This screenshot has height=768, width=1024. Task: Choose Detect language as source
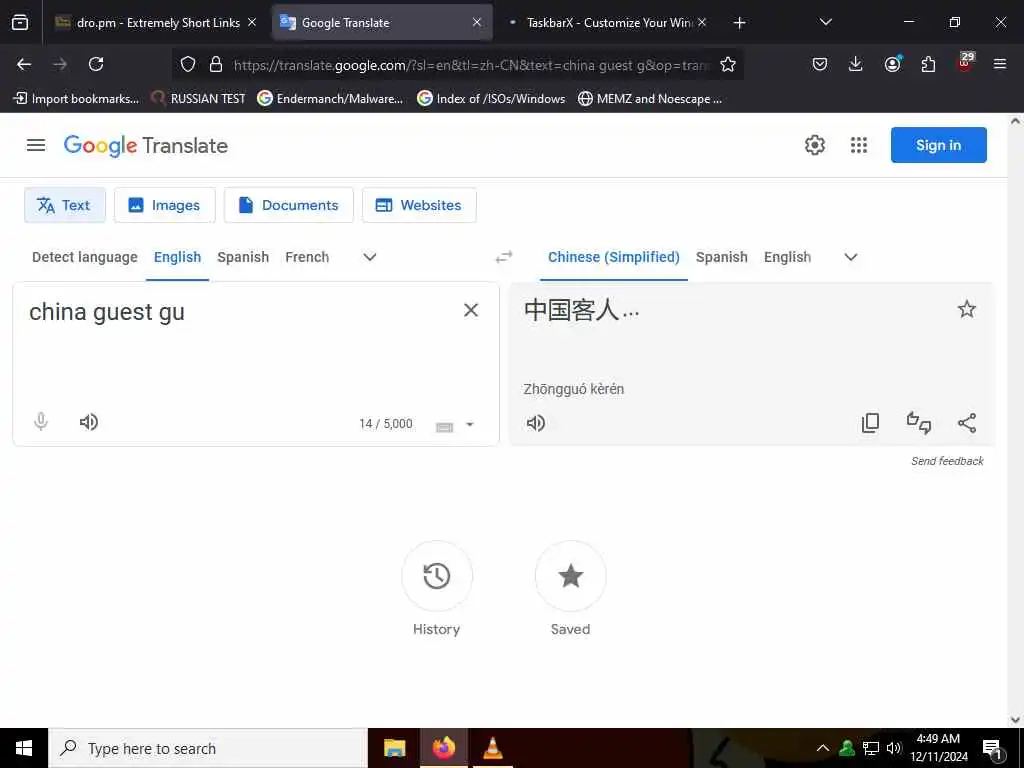[85, 257]
